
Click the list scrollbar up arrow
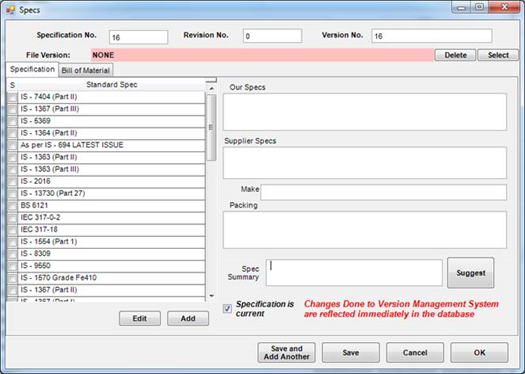[x=211, y=89]
